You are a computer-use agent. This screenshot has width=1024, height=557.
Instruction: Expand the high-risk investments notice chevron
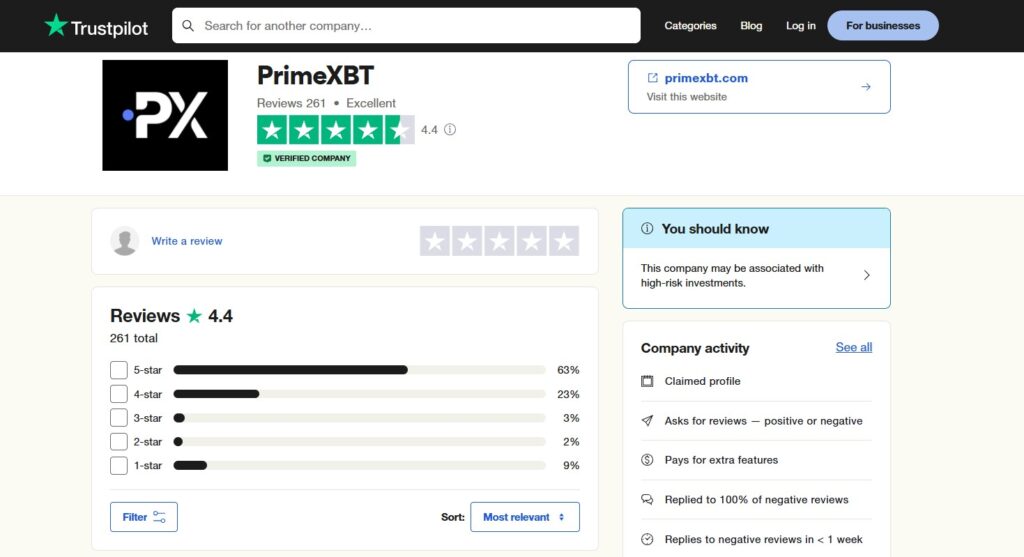(x=867, y=276)
